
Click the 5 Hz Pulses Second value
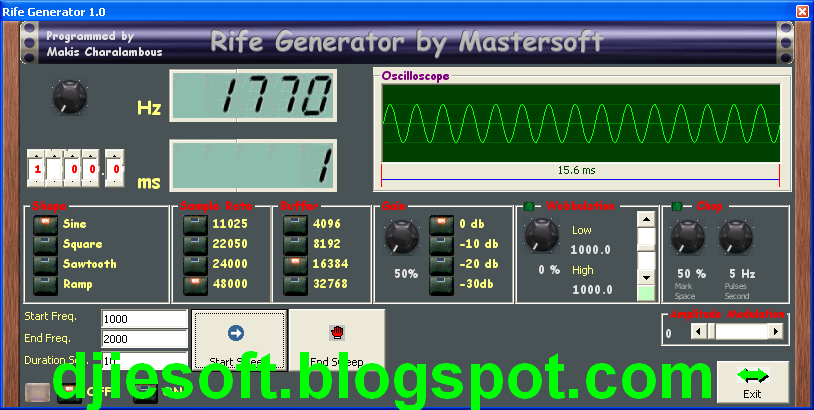742,274
